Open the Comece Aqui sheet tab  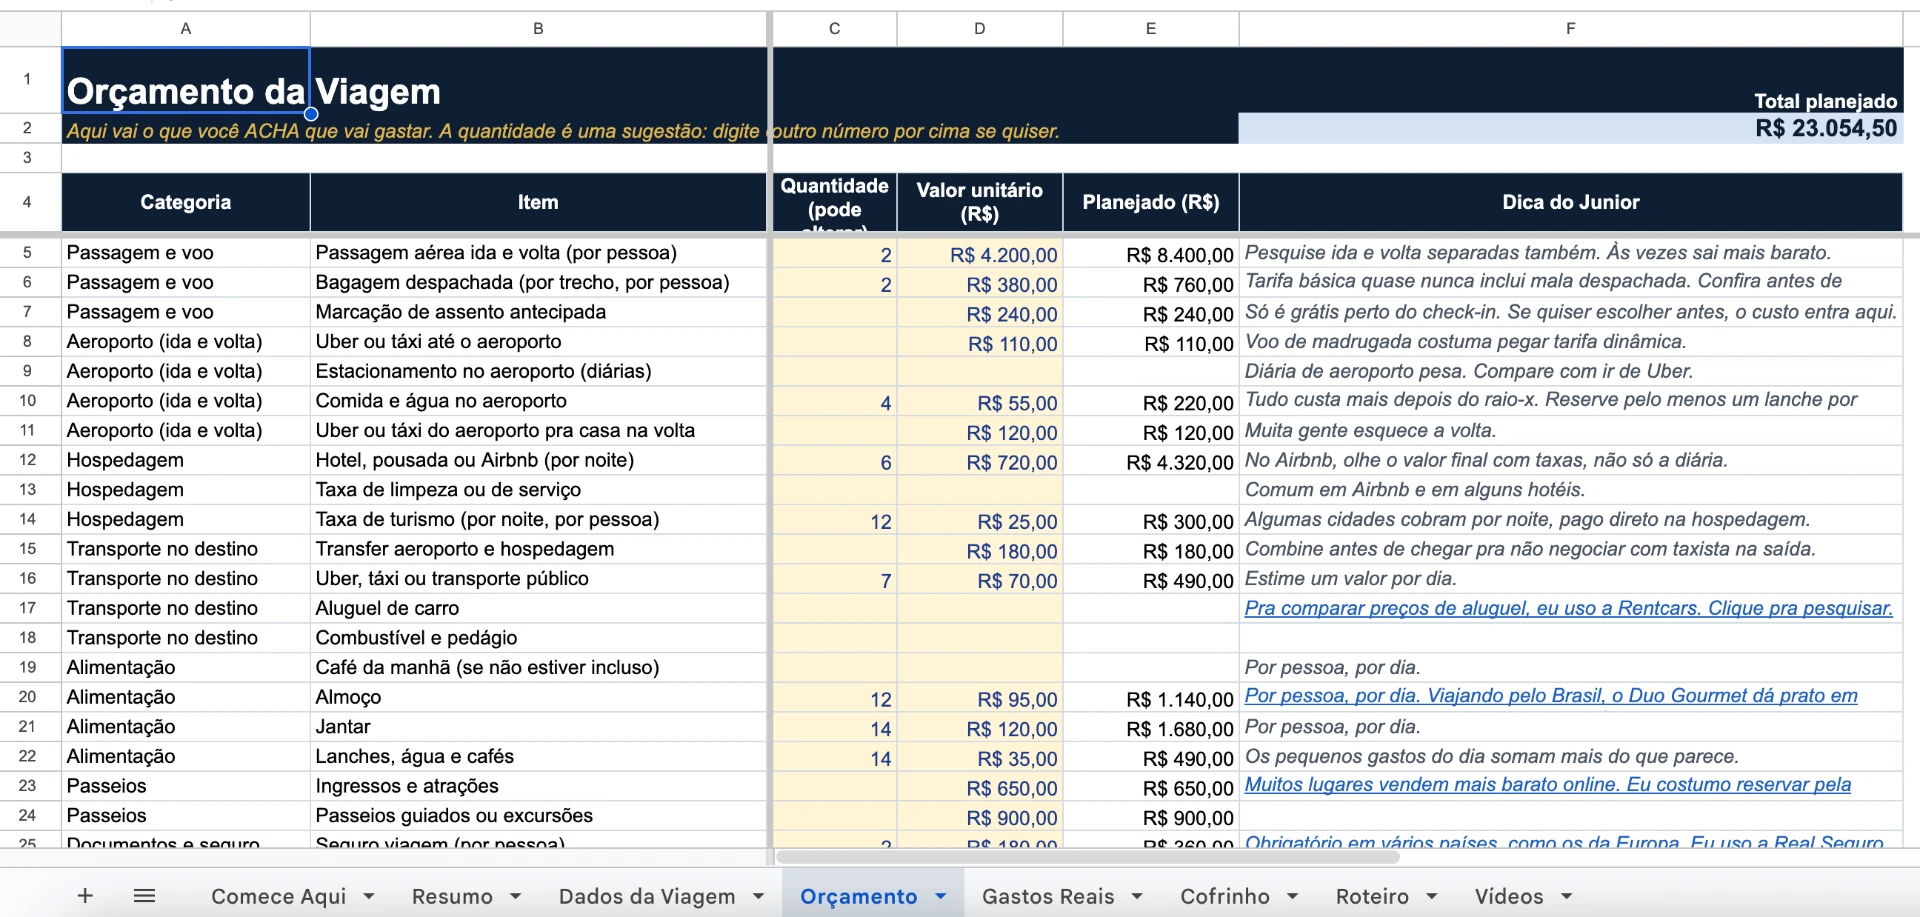[278, 896]
